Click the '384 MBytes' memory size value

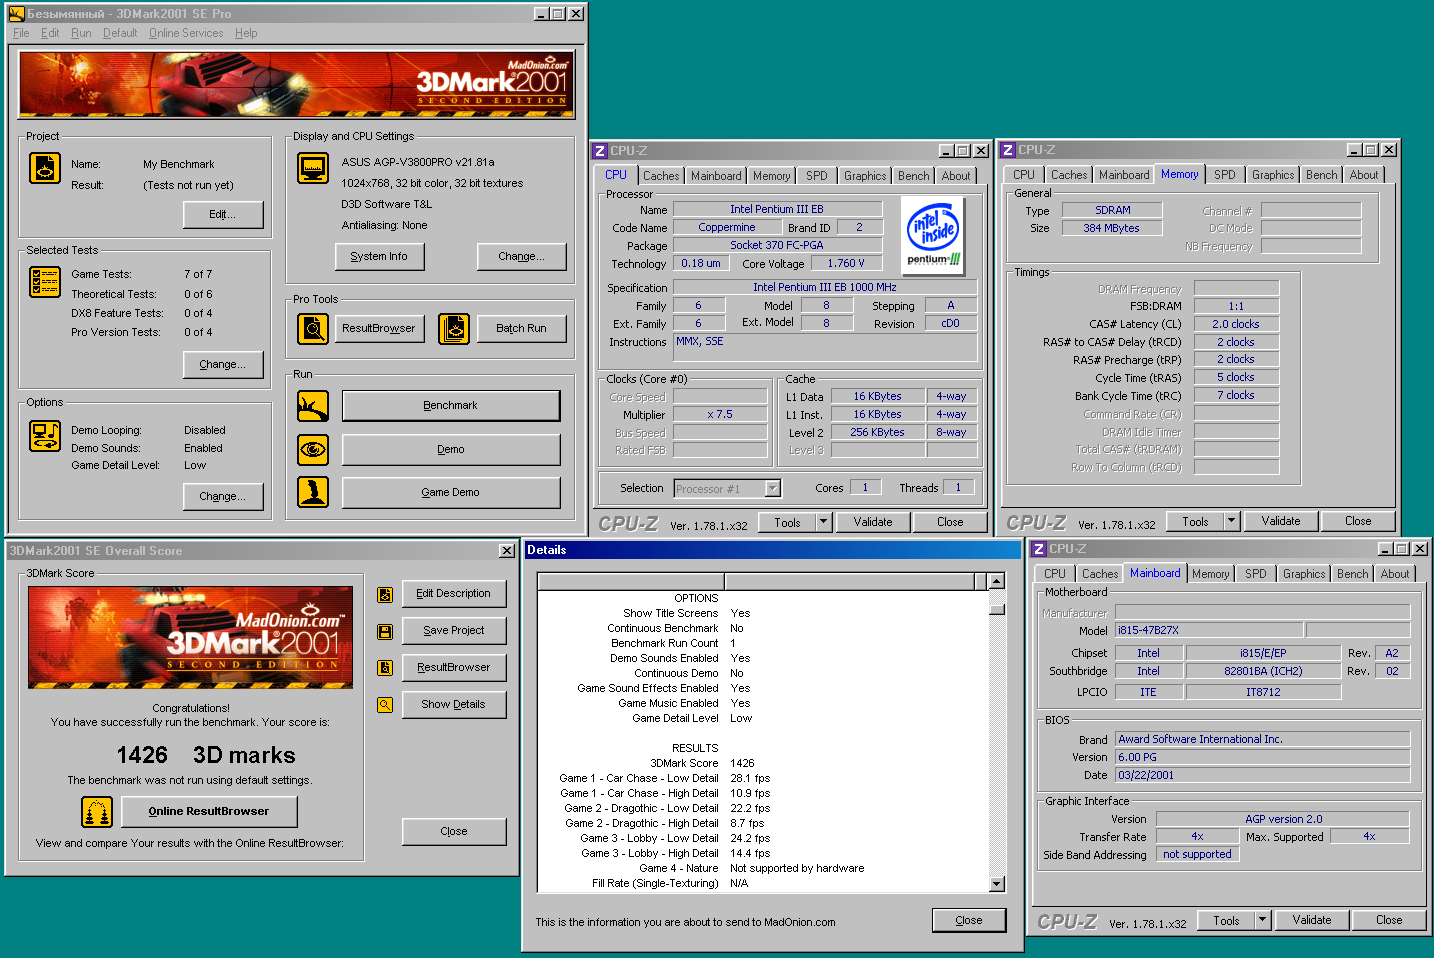click(x=1112, y=228)
